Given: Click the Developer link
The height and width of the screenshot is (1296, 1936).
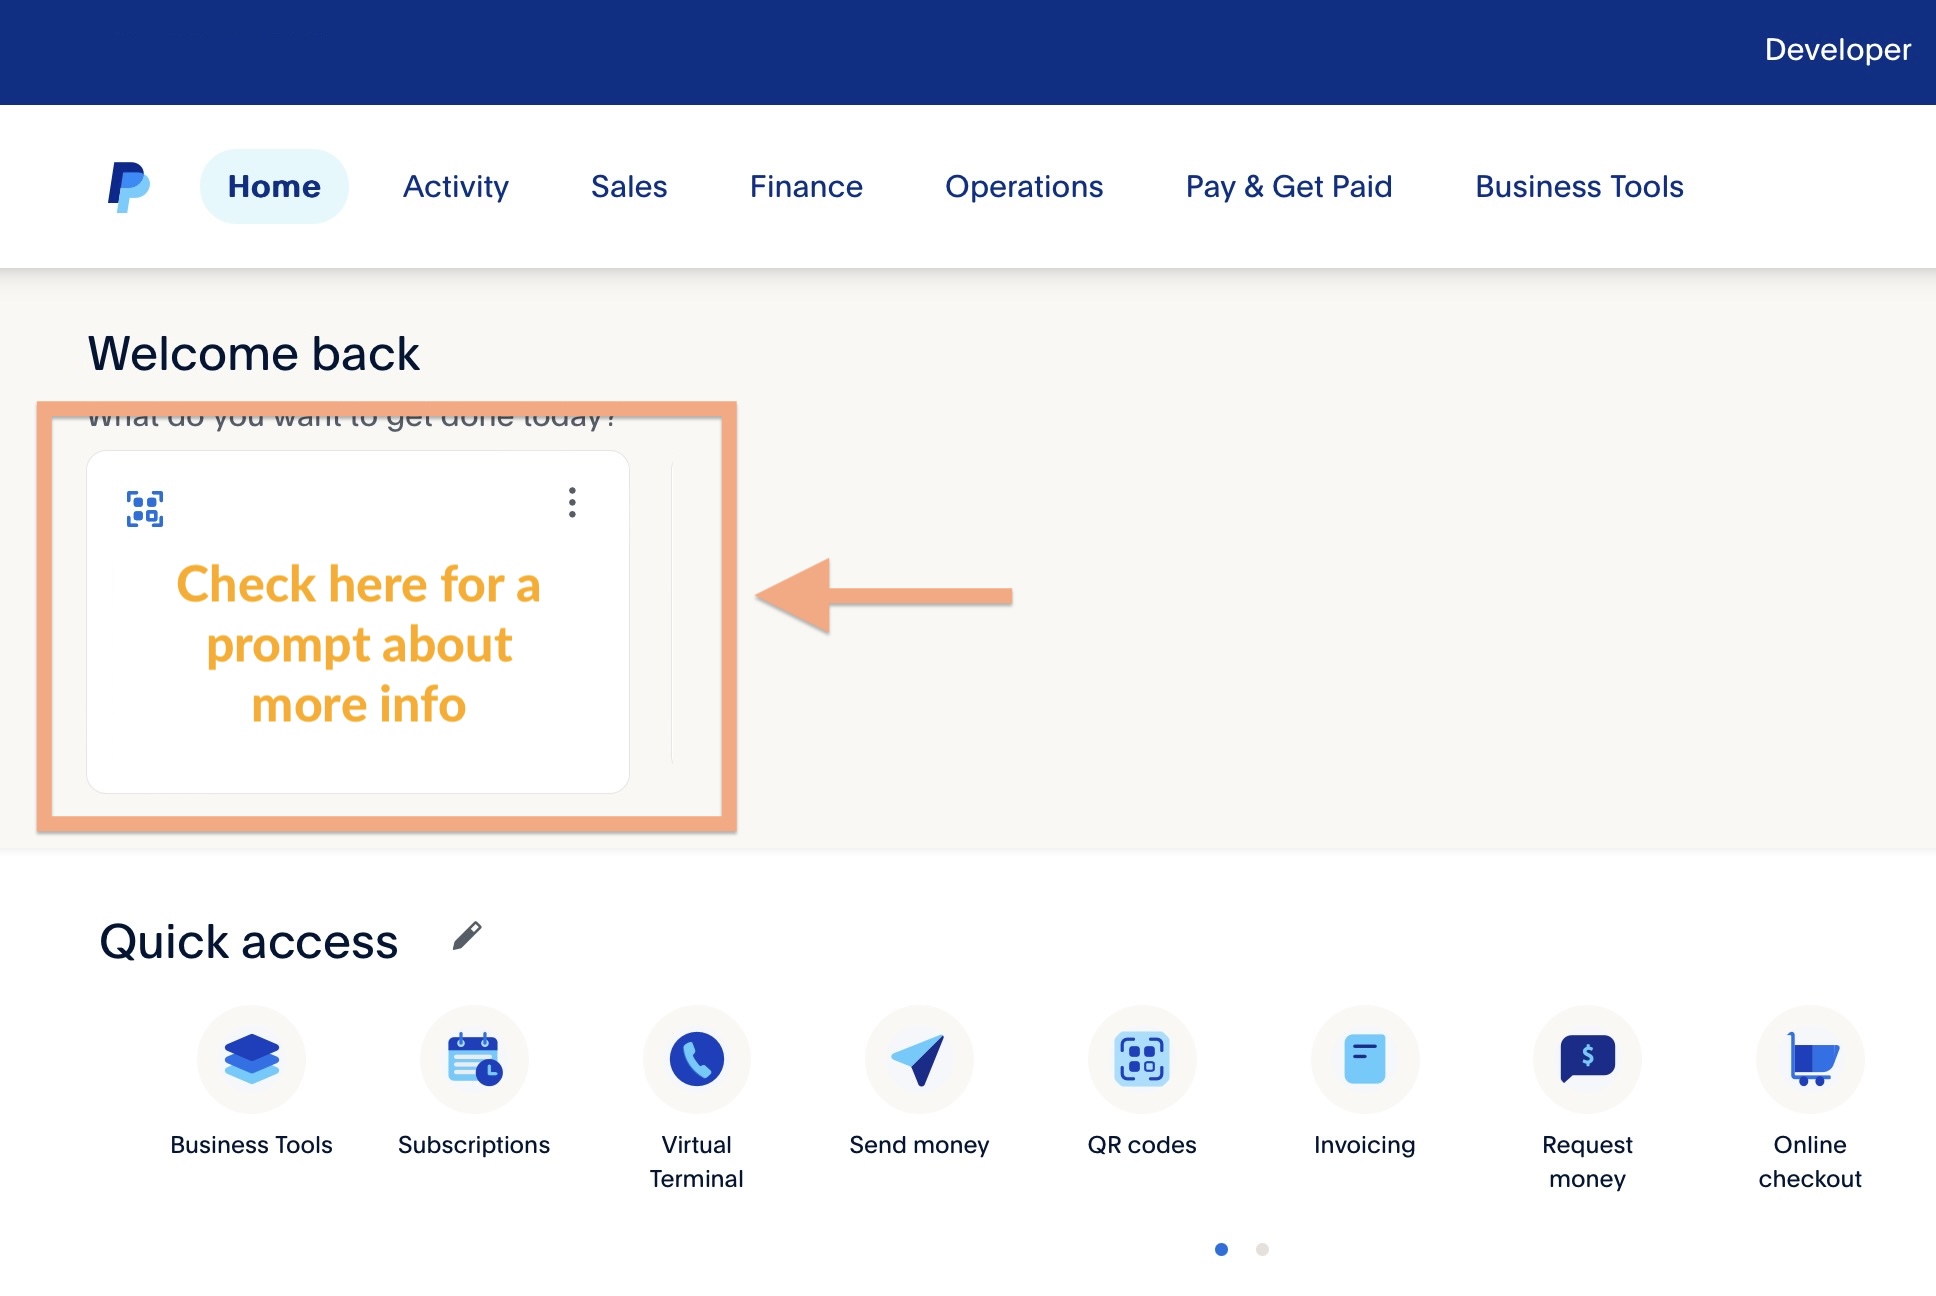Looking at the screenshot, I should 1837,50.
